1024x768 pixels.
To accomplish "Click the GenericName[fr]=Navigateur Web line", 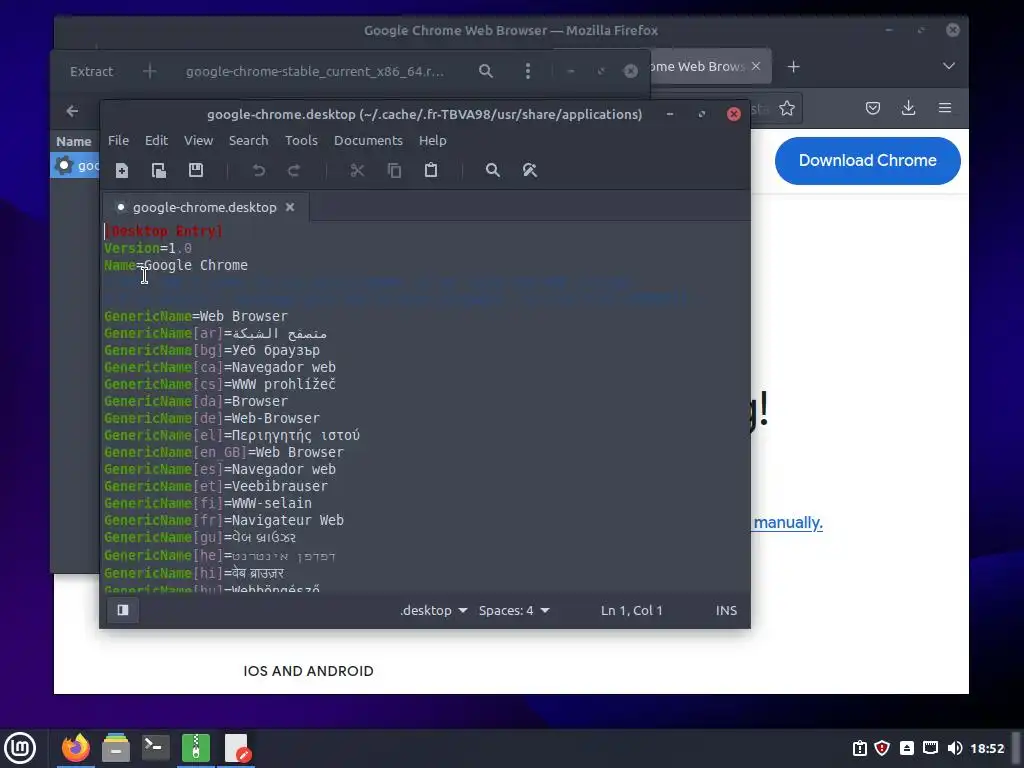I will click(x=224, y=520).
